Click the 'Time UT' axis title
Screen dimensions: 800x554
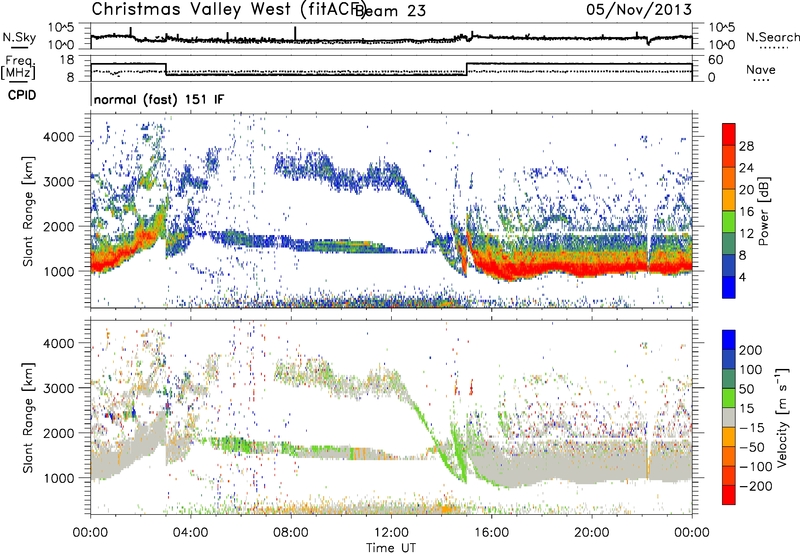[x=391, y=548]
